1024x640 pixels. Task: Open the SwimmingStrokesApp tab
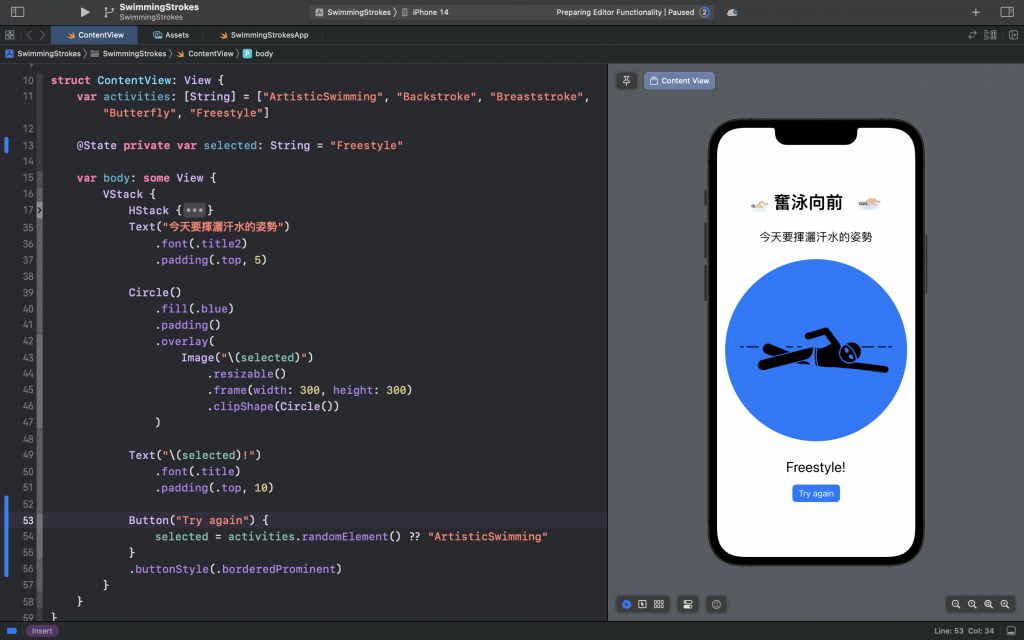[x=264, y=35]
